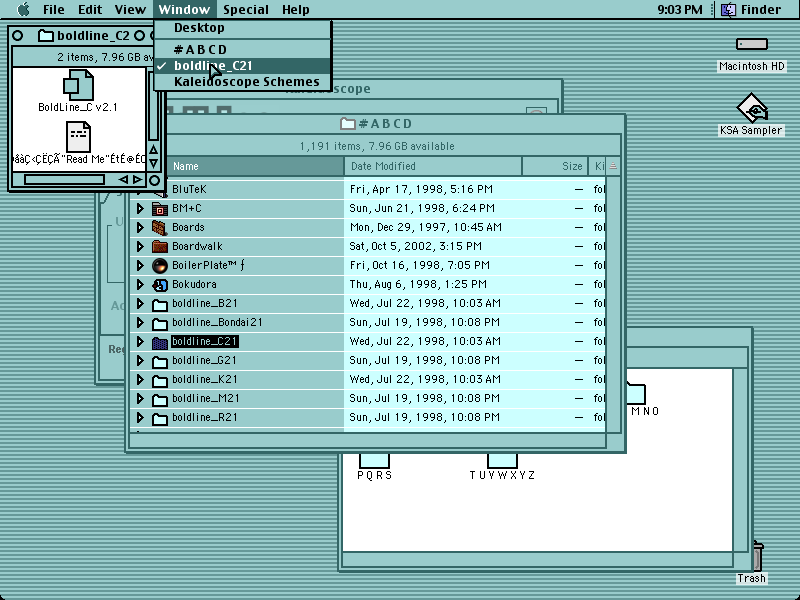The width and height of the screenshot is (800, 600).
Task: Click the boldline_B21 folder icon
Action: tap(160, 304)
